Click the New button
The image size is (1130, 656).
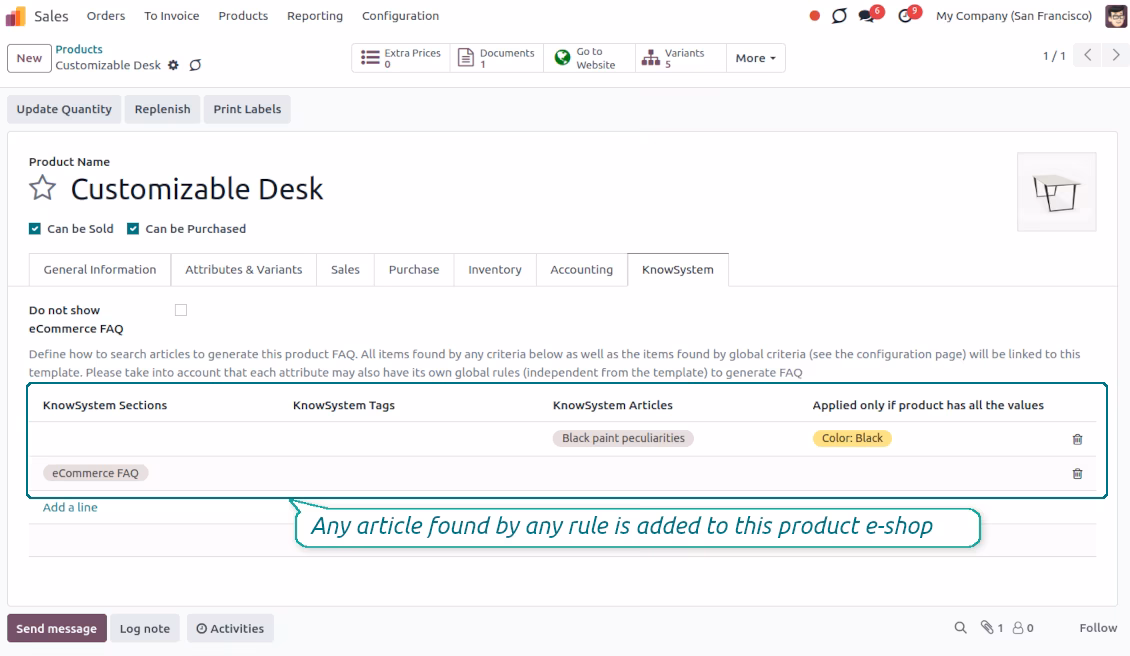click(30, 58)
